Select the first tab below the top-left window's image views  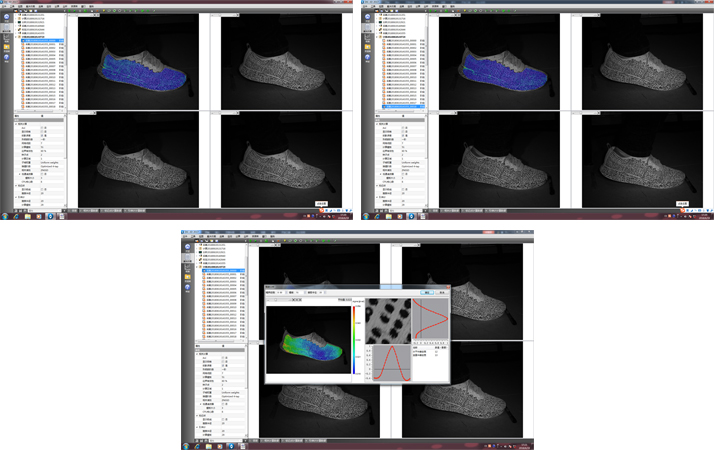pos(74,211)
